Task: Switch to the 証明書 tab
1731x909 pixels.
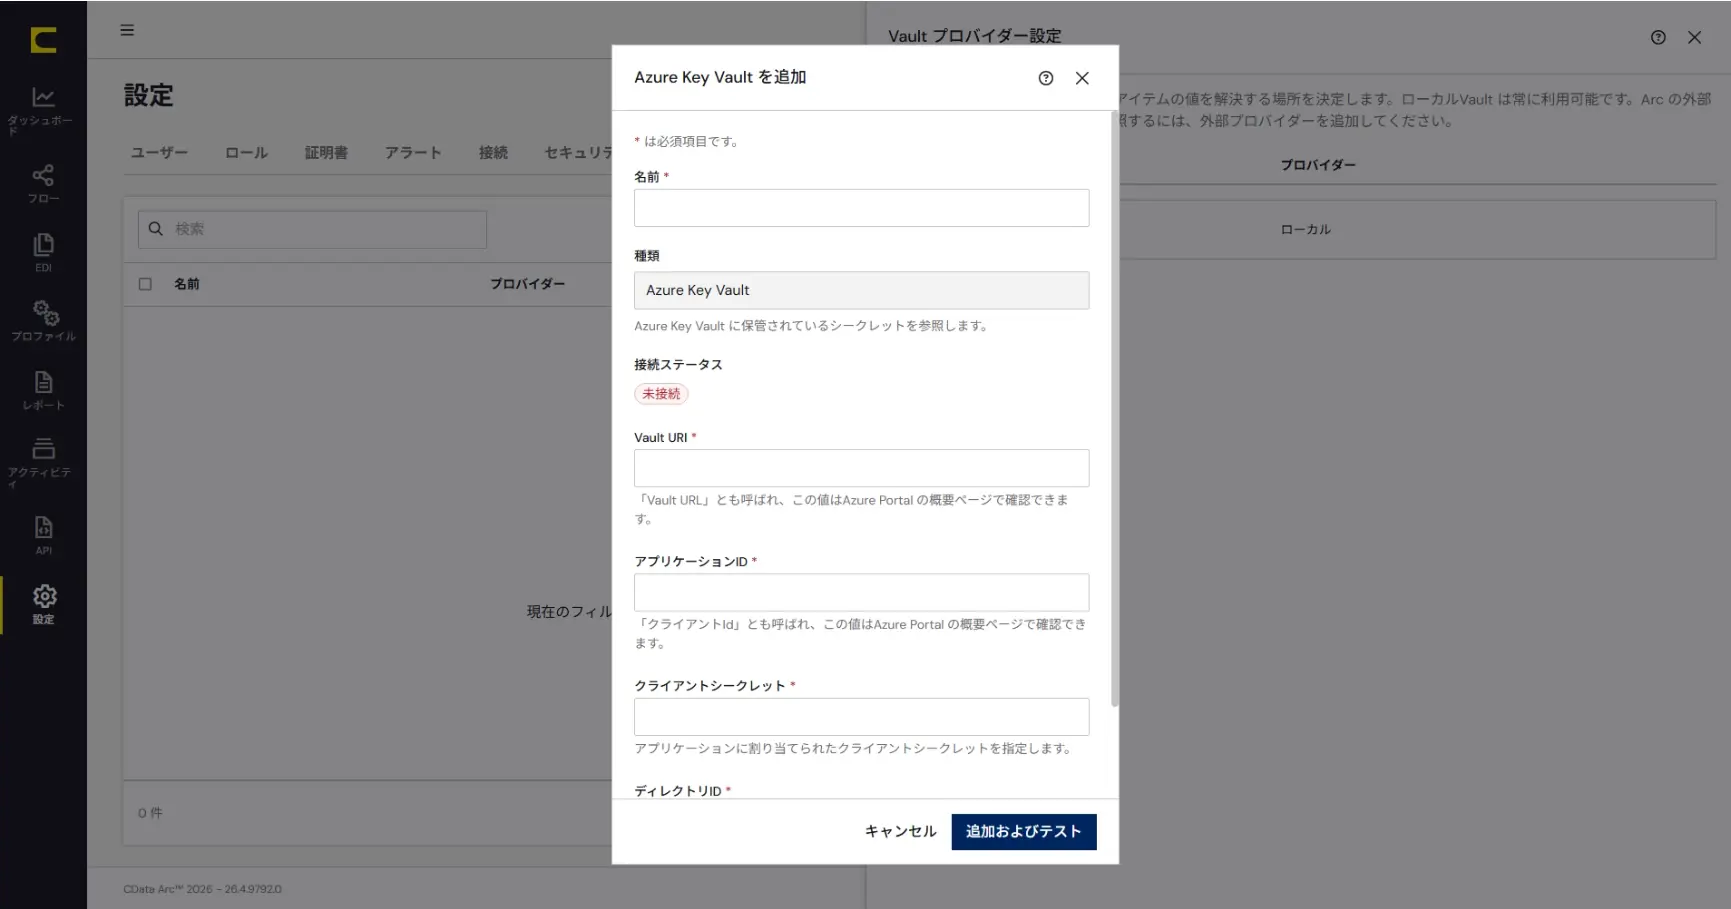Action: [326, 153]
